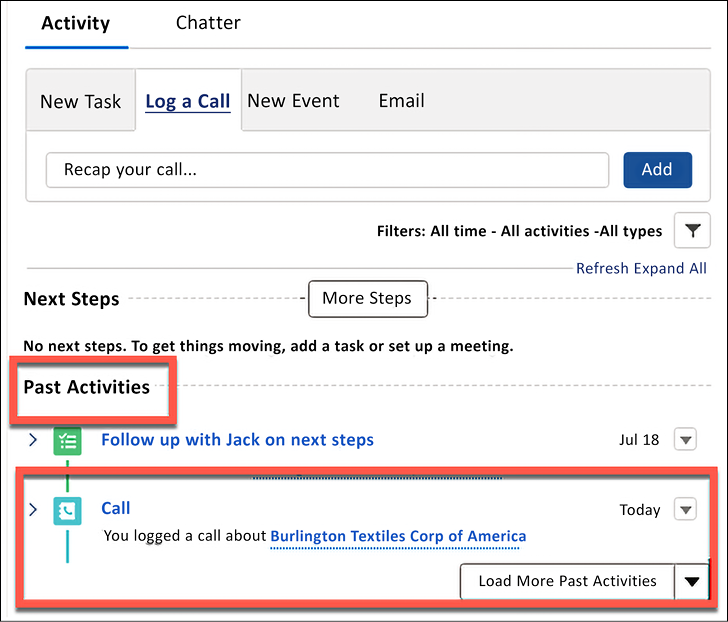Switch to the Chatter tab
The width and height of the screenshot is (728, 622).
[208, 23]
